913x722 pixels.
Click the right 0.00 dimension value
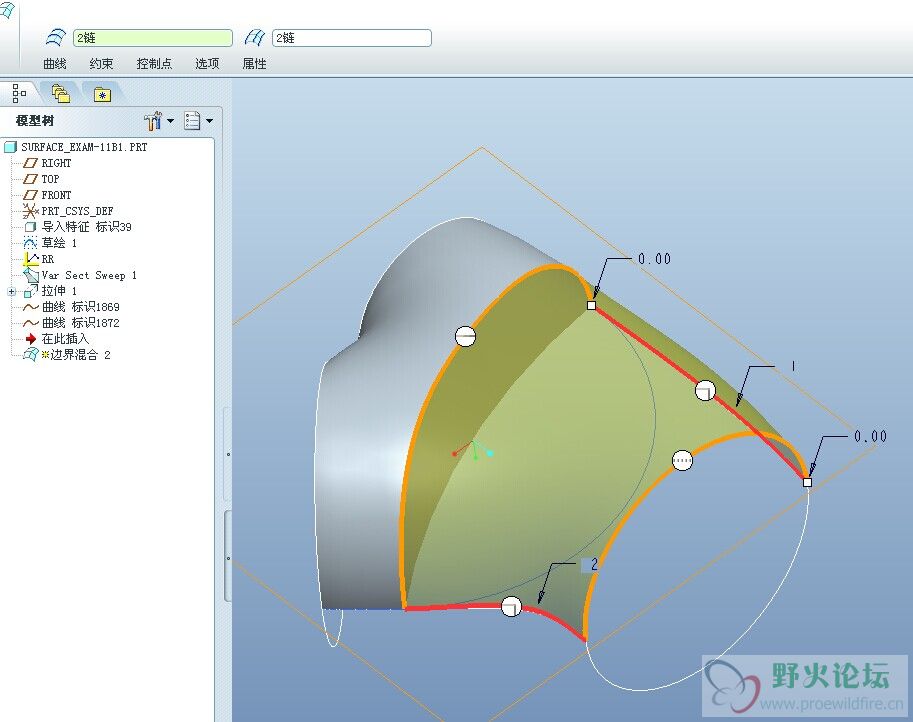(870, 436)
